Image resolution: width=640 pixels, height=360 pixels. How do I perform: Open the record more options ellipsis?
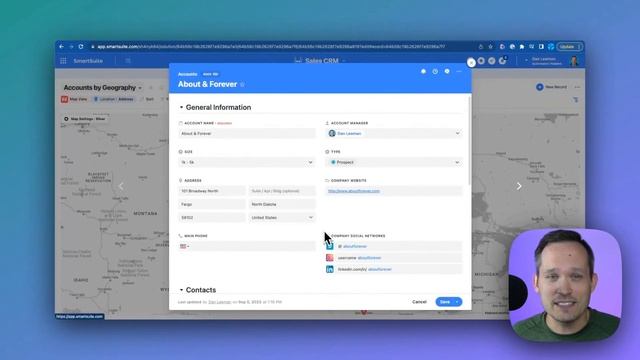(x=459, y=71)
